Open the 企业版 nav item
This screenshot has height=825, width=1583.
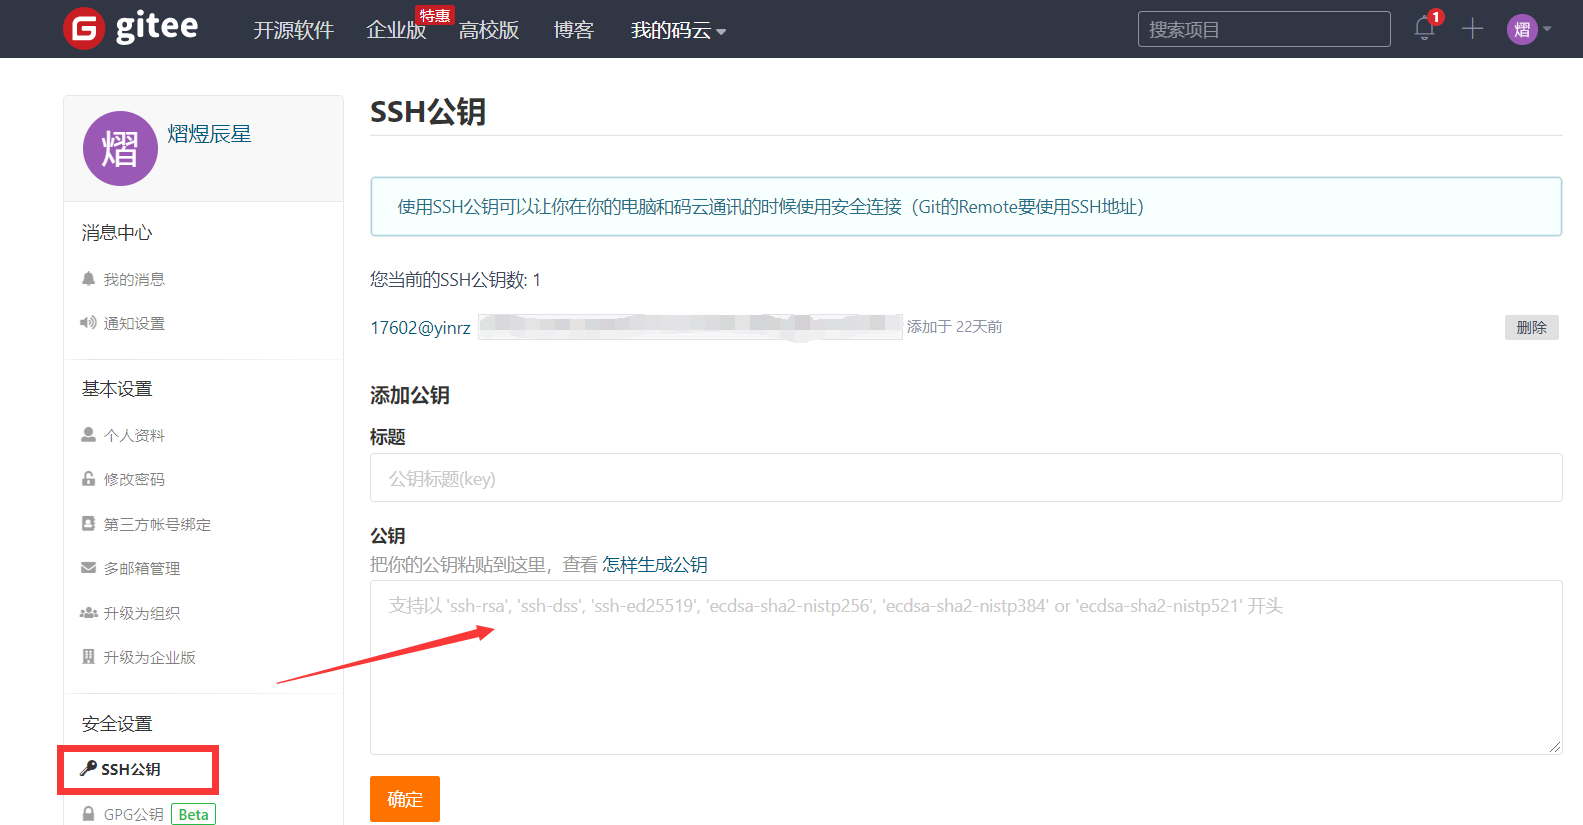tap(396, 31)
